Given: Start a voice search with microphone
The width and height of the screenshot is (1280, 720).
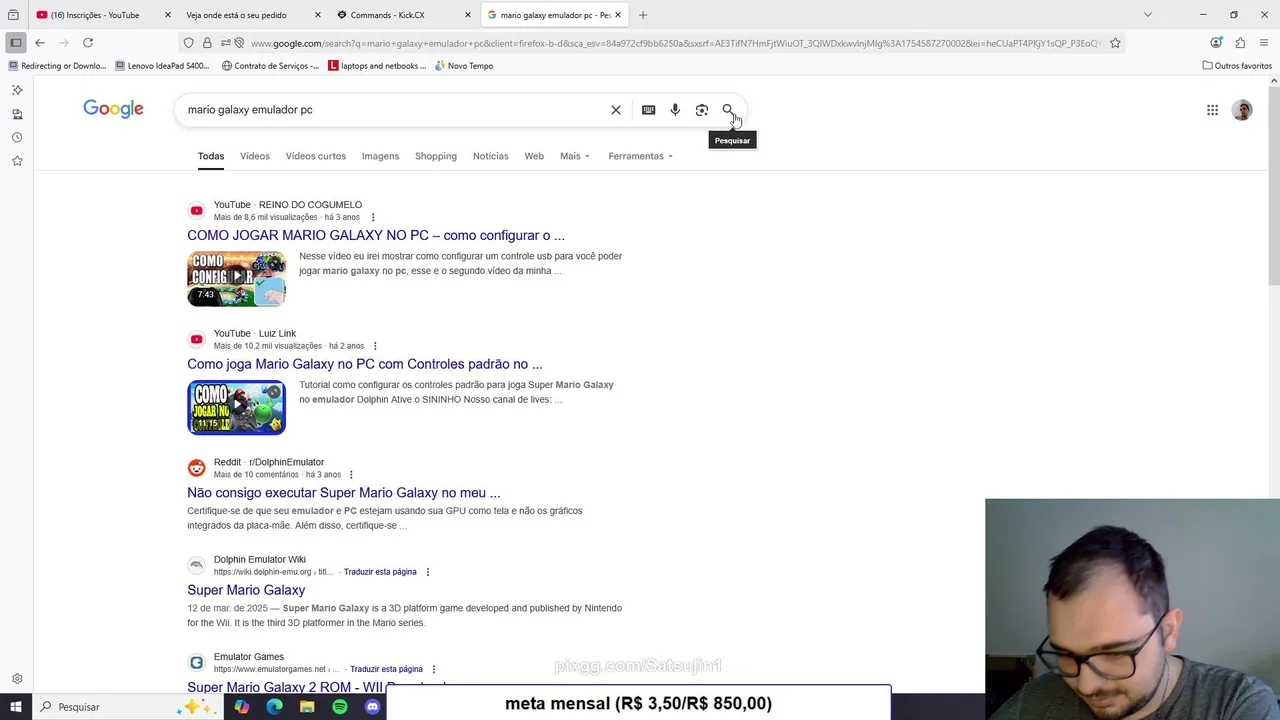Looking at the screenshot, I should point(675,110).
